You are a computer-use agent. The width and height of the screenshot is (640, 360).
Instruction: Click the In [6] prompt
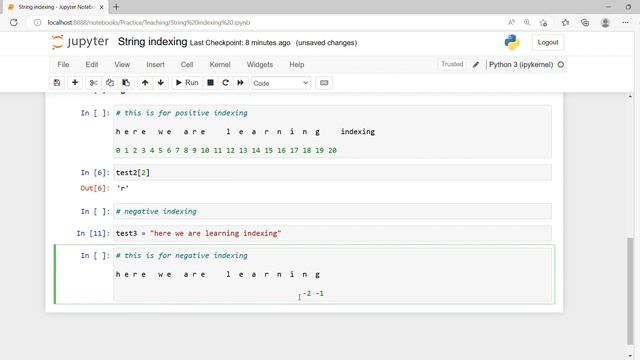[x=95, y=173]
